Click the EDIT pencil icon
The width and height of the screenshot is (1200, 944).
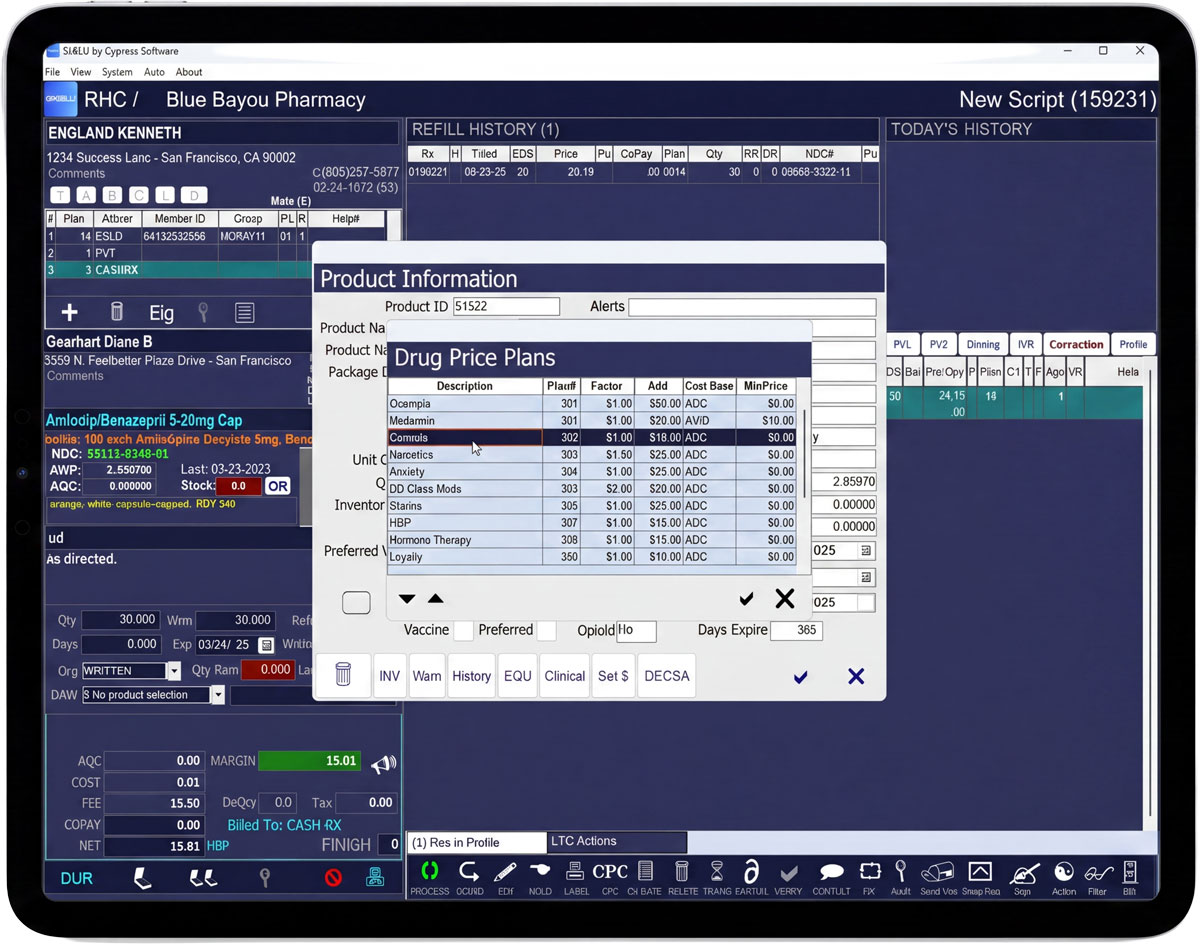pyautogui.click(x=505, y=871)
